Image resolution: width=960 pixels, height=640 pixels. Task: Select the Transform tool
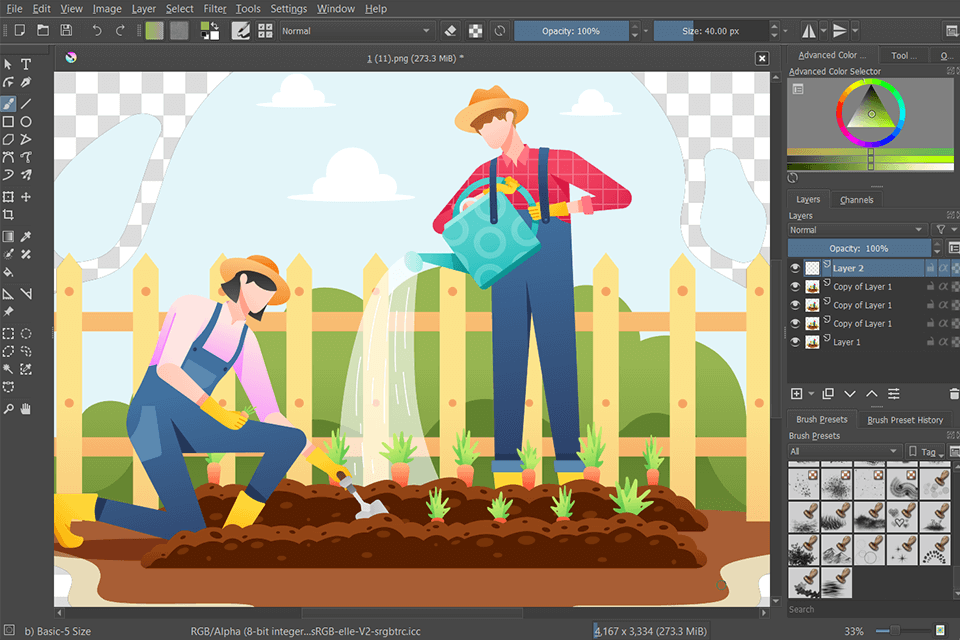click(9, 197)
